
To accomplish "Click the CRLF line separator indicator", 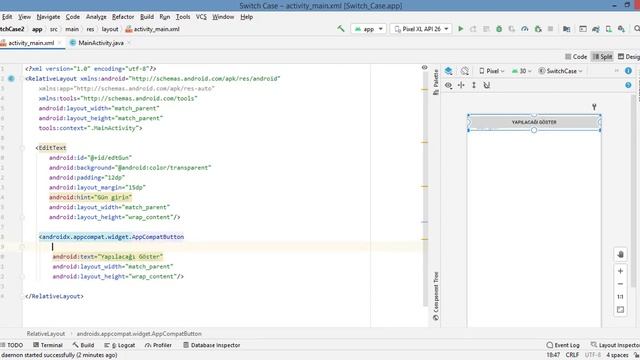I will pyautogui.click(x=572, y=355).
